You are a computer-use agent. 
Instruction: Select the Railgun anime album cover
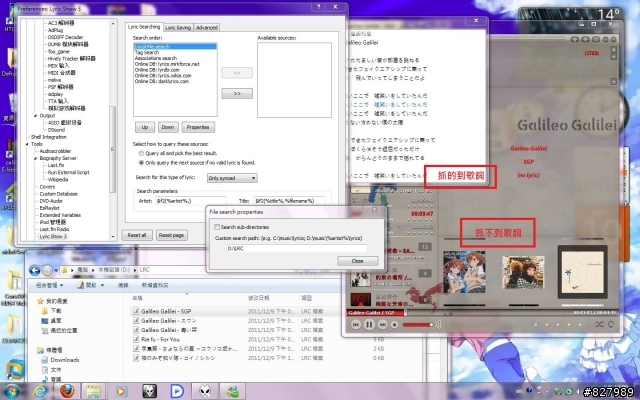464,272
